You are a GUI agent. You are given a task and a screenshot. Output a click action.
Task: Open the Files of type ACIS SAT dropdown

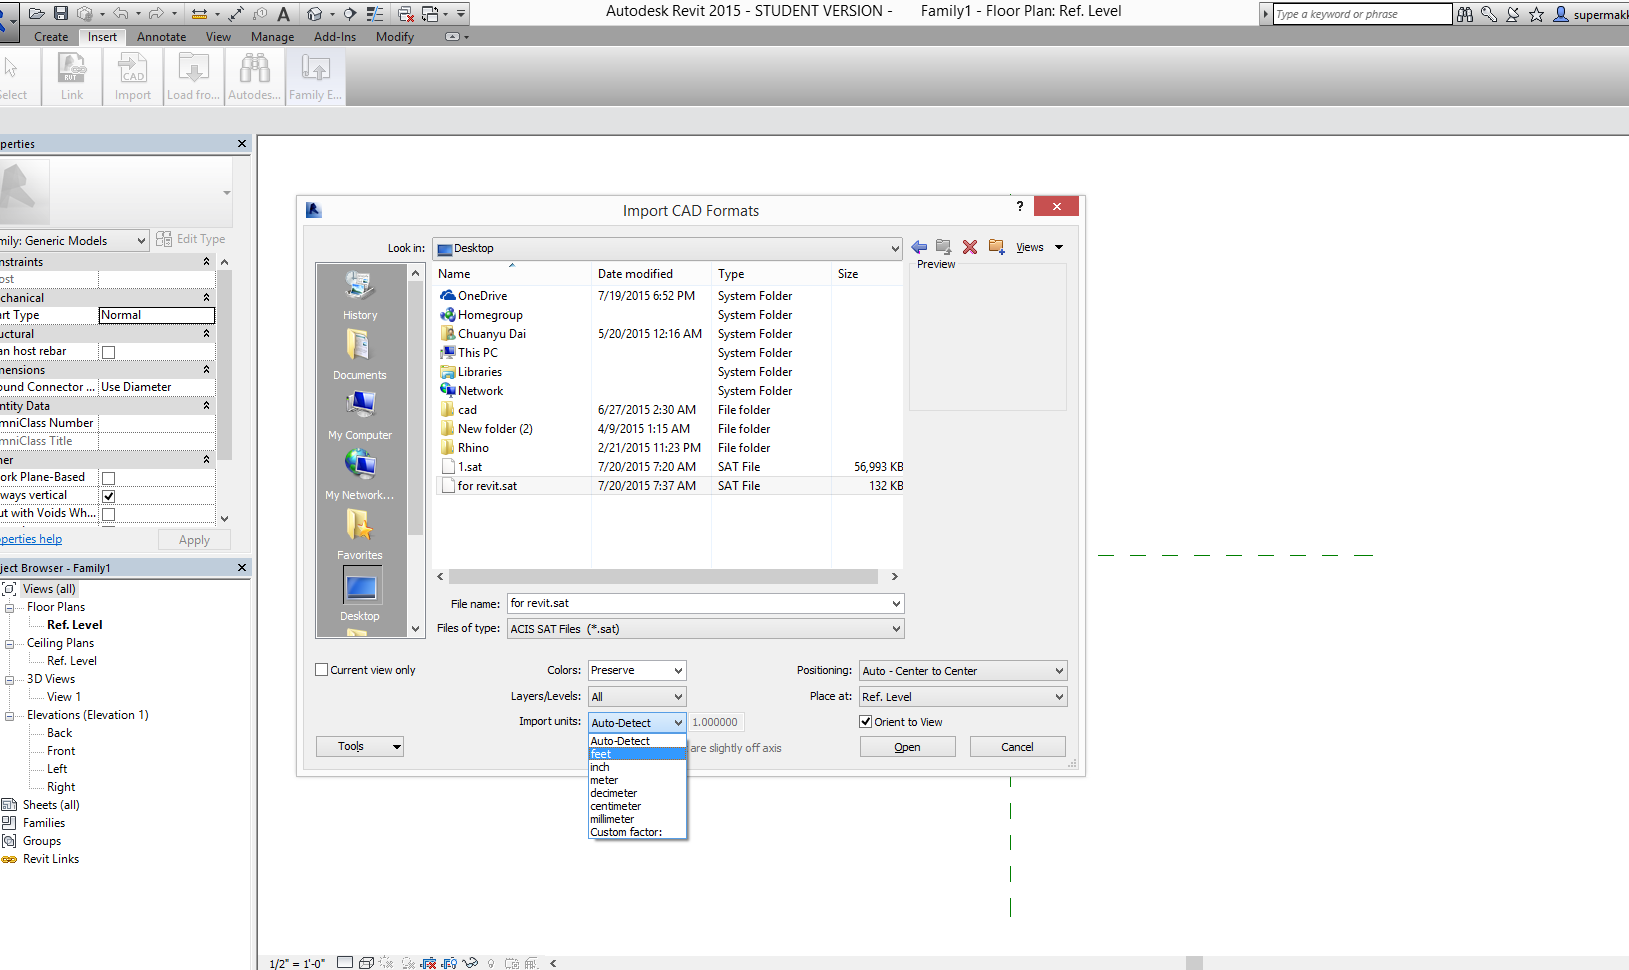pos(705,629)
